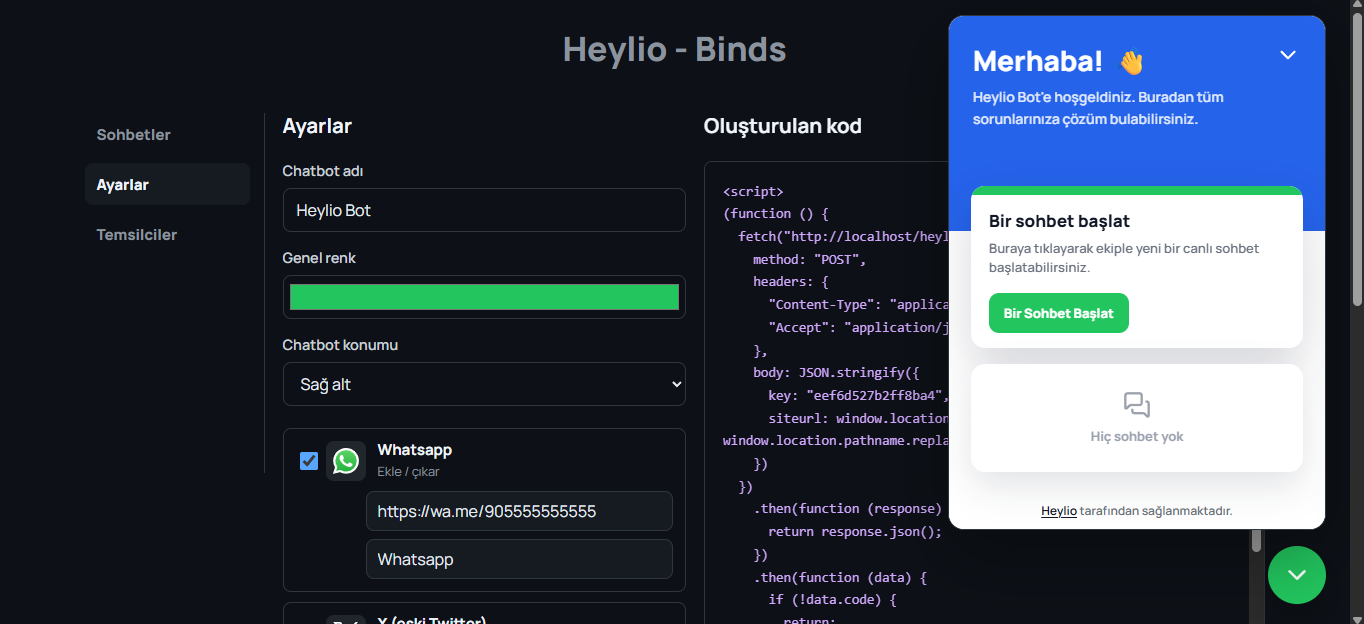Edit the WhatsApp URL field

519,511
